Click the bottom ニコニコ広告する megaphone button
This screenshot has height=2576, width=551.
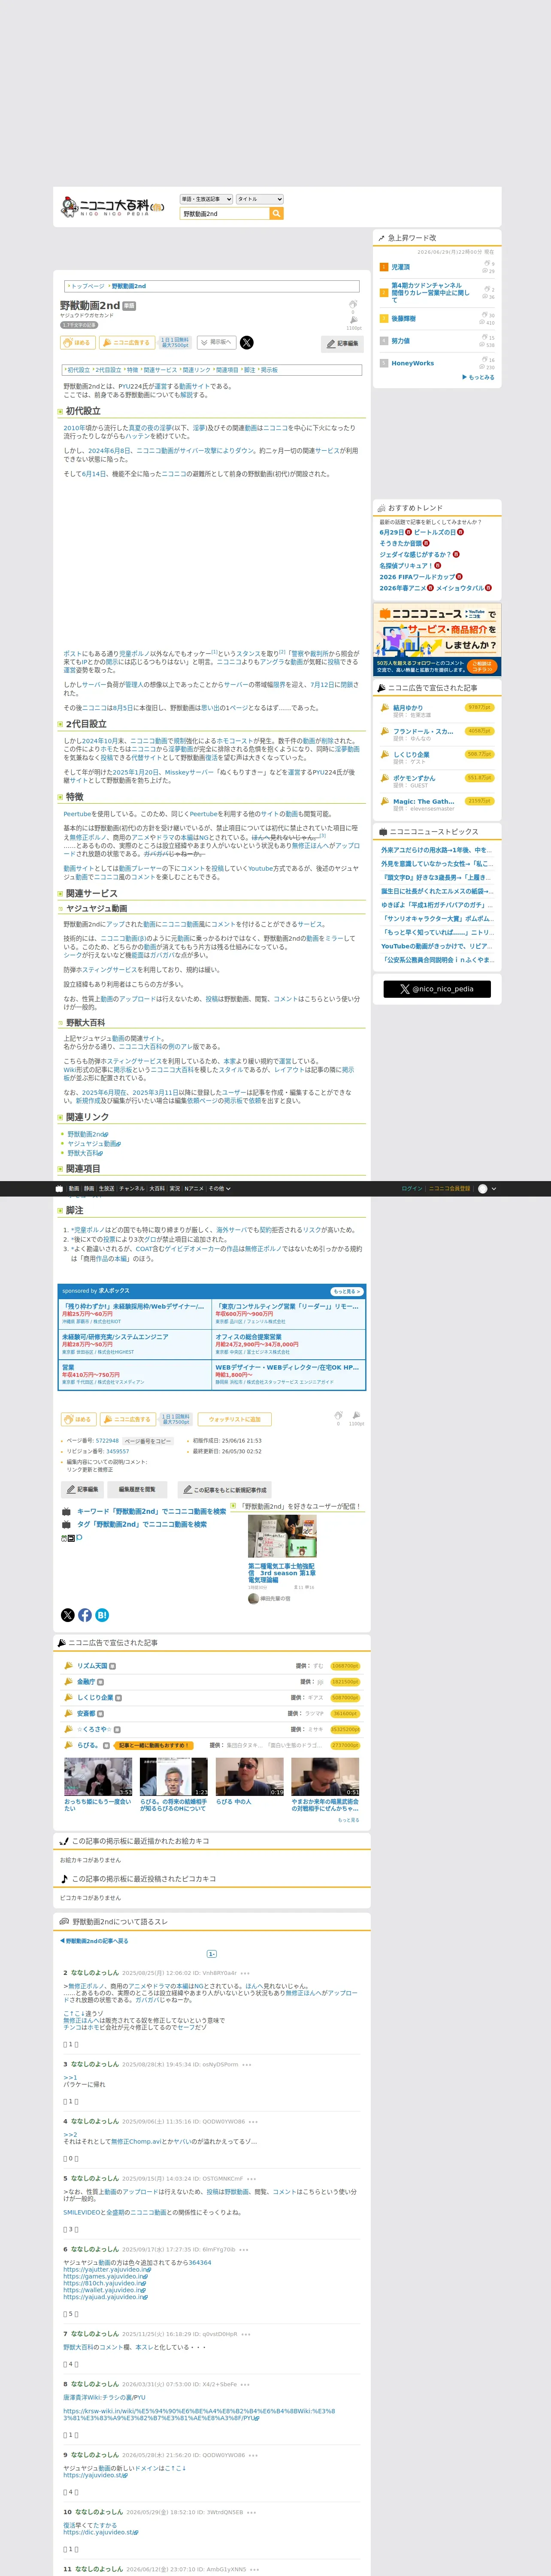coord(127,1419)
